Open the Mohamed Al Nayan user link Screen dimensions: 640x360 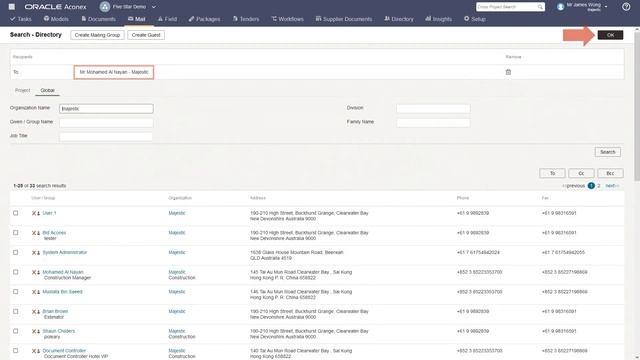click(63, 272)
